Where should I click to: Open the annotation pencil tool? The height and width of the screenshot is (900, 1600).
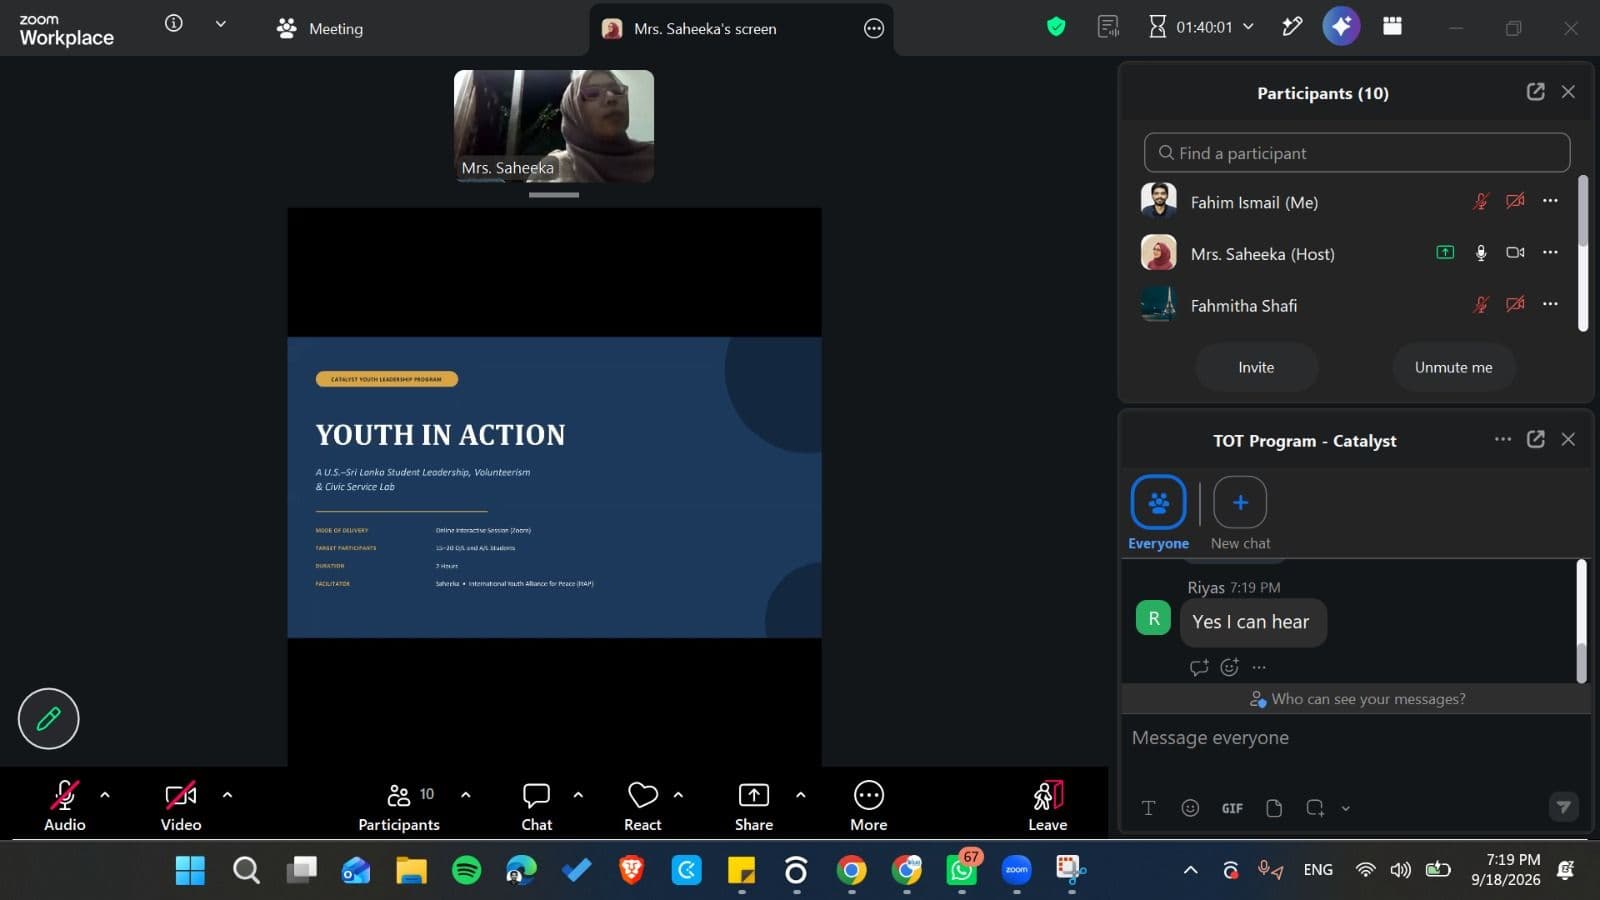pyautogui.click(x=48, y=718)
